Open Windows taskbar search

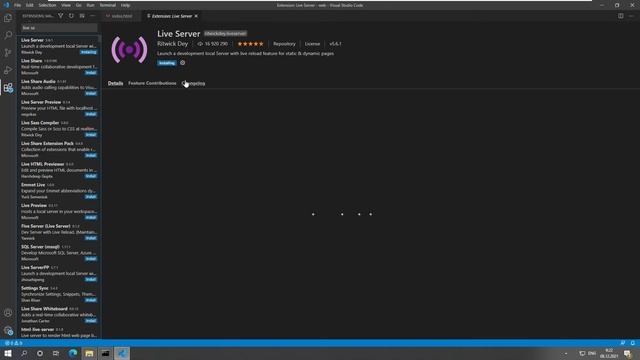(24, 353)
